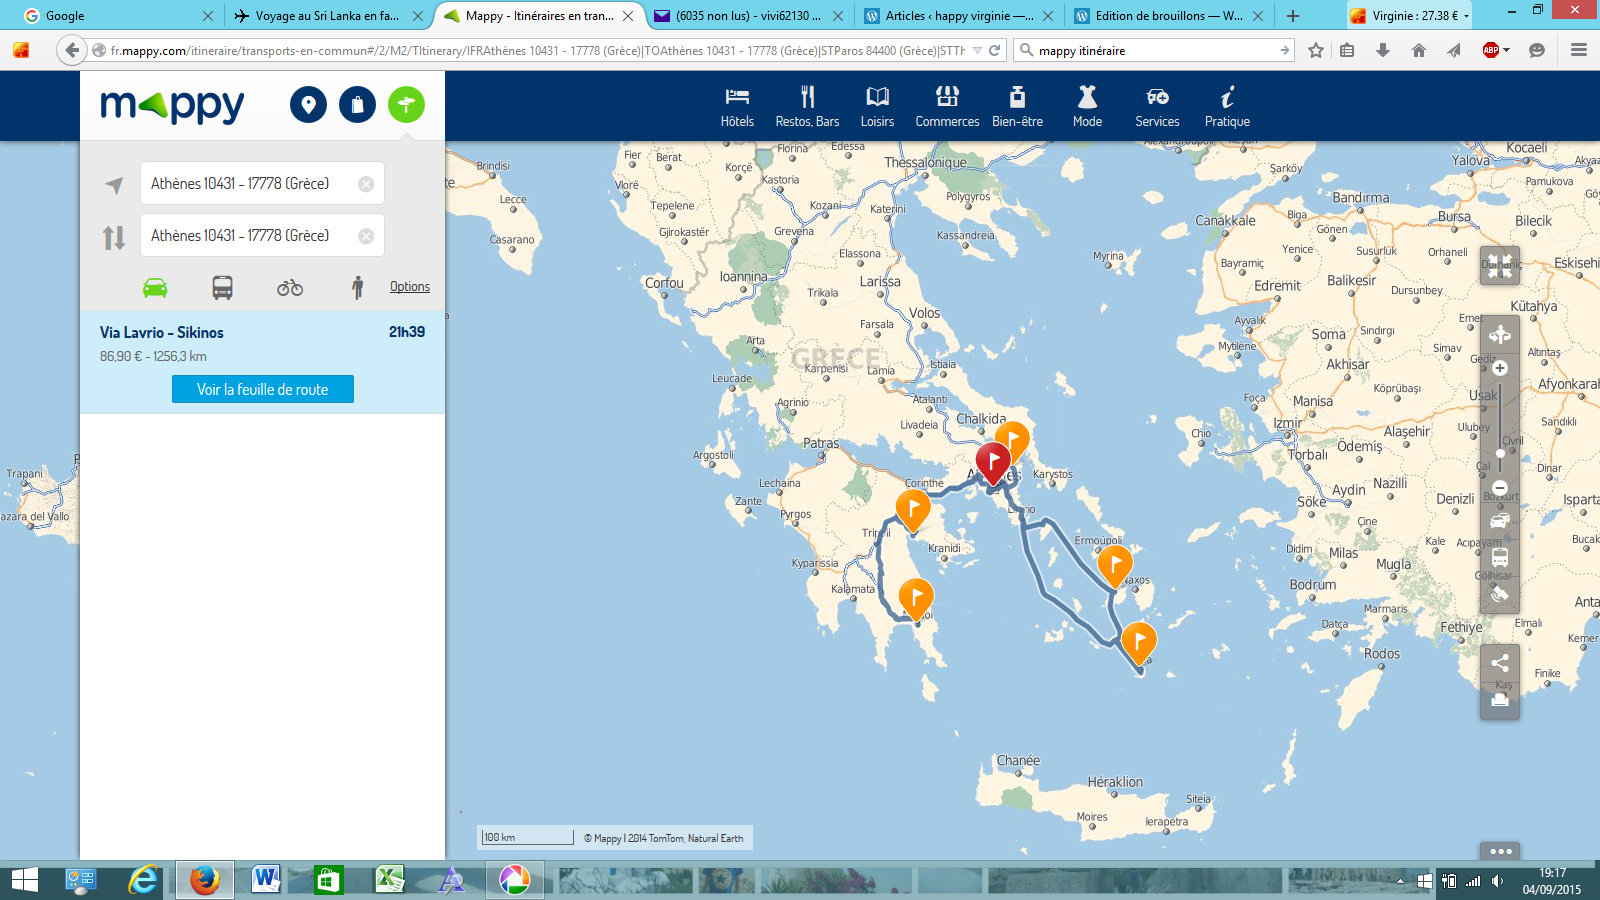Clear the departure address field
Image resolution: width=1600 pixels, height=900 pixels.
tap(366, 184)
